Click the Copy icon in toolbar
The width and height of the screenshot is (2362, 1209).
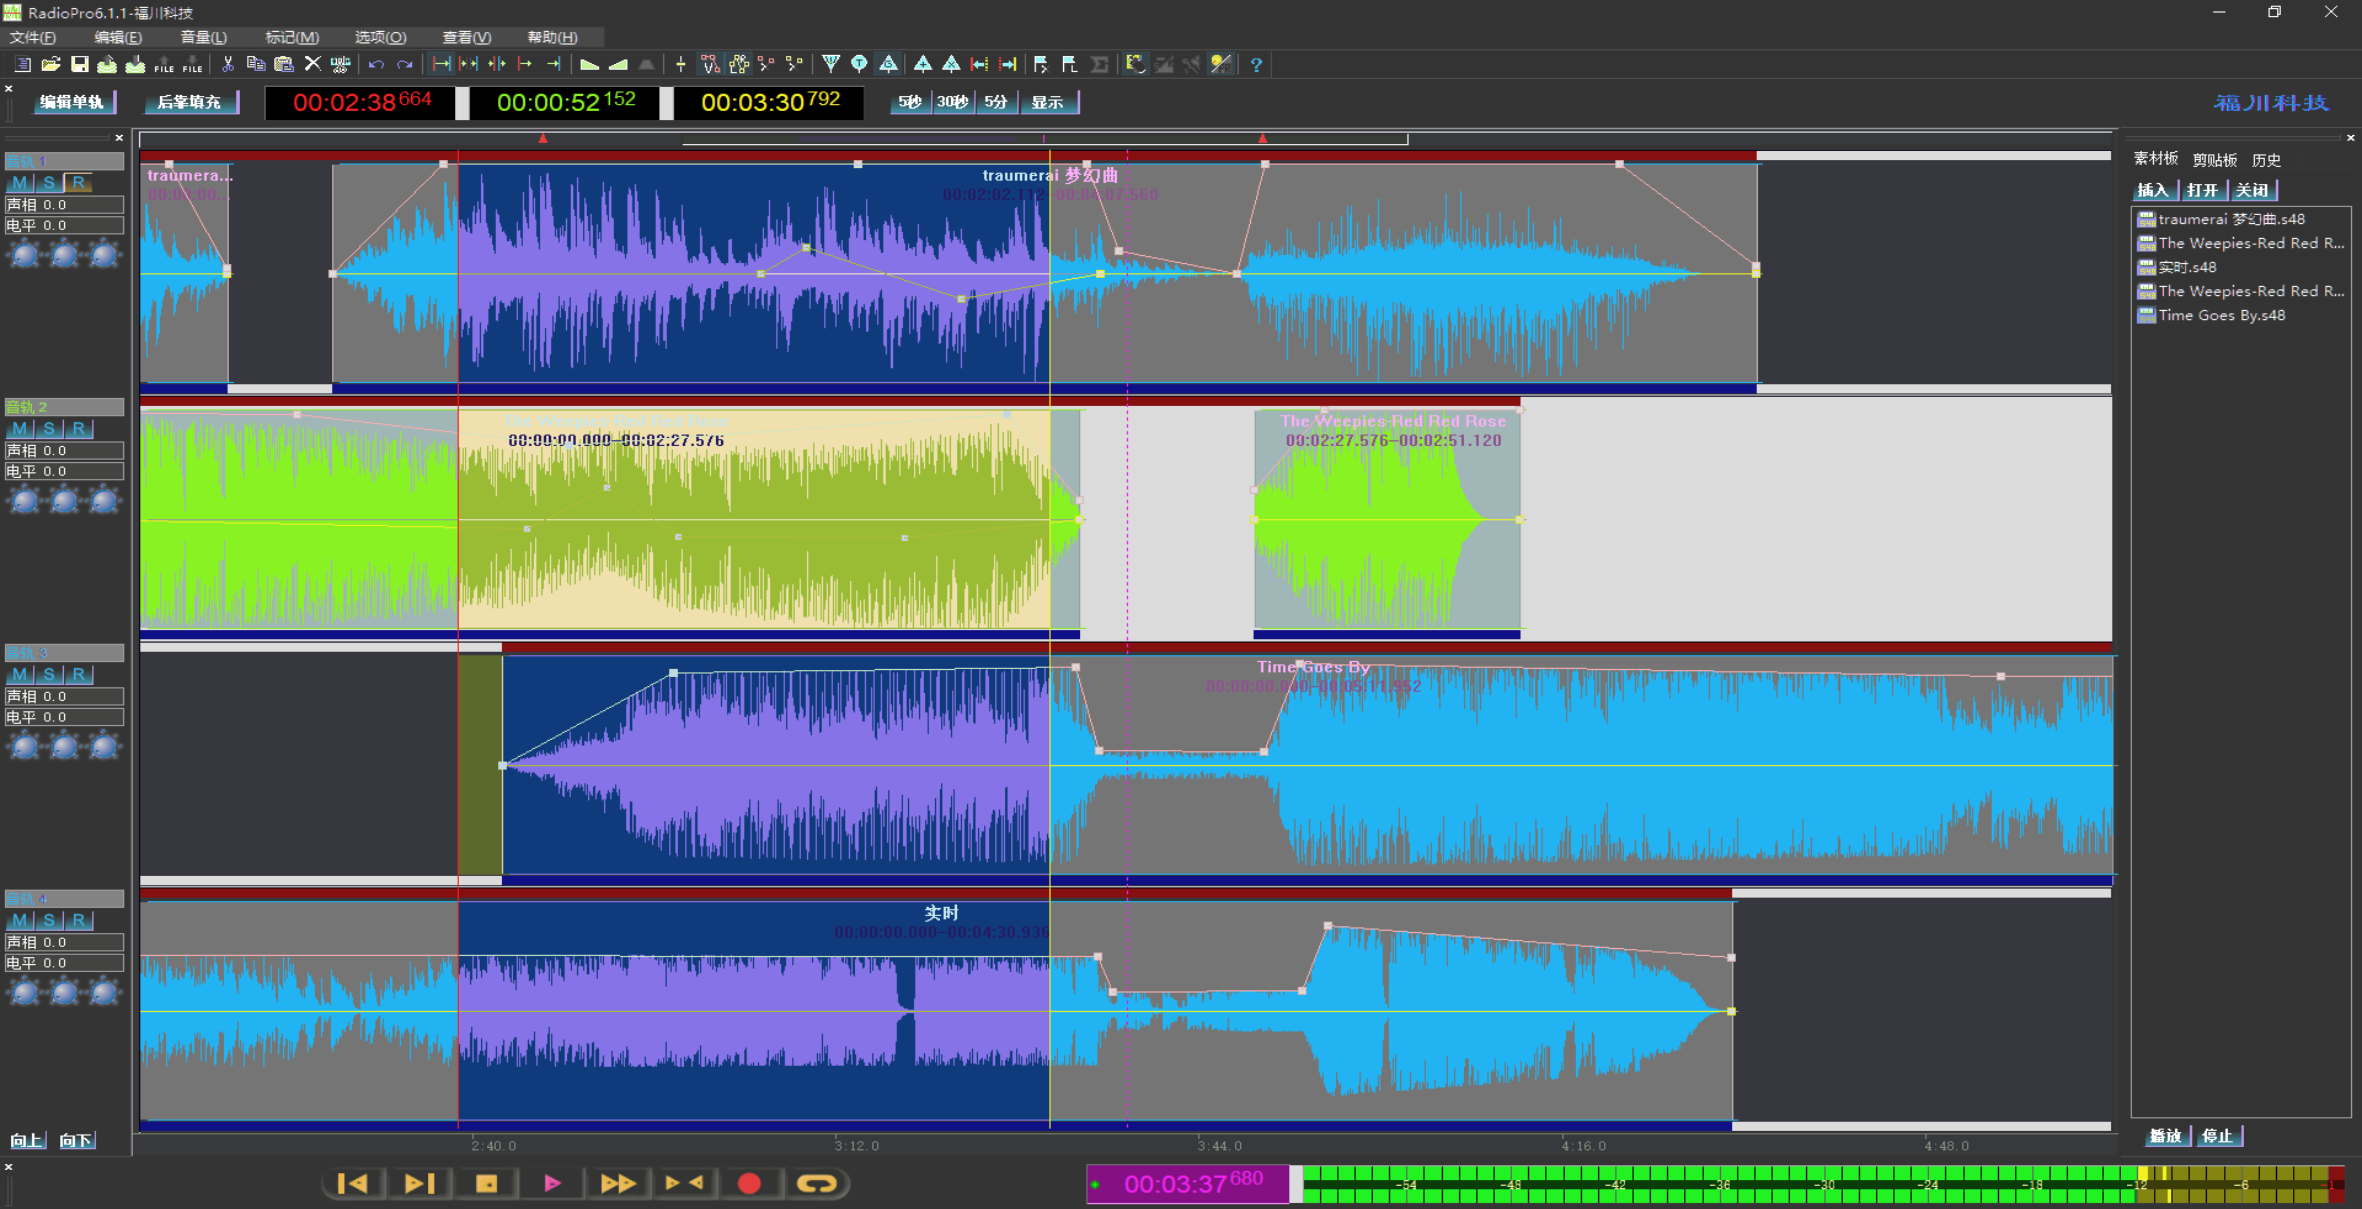[x=256, y=64]
